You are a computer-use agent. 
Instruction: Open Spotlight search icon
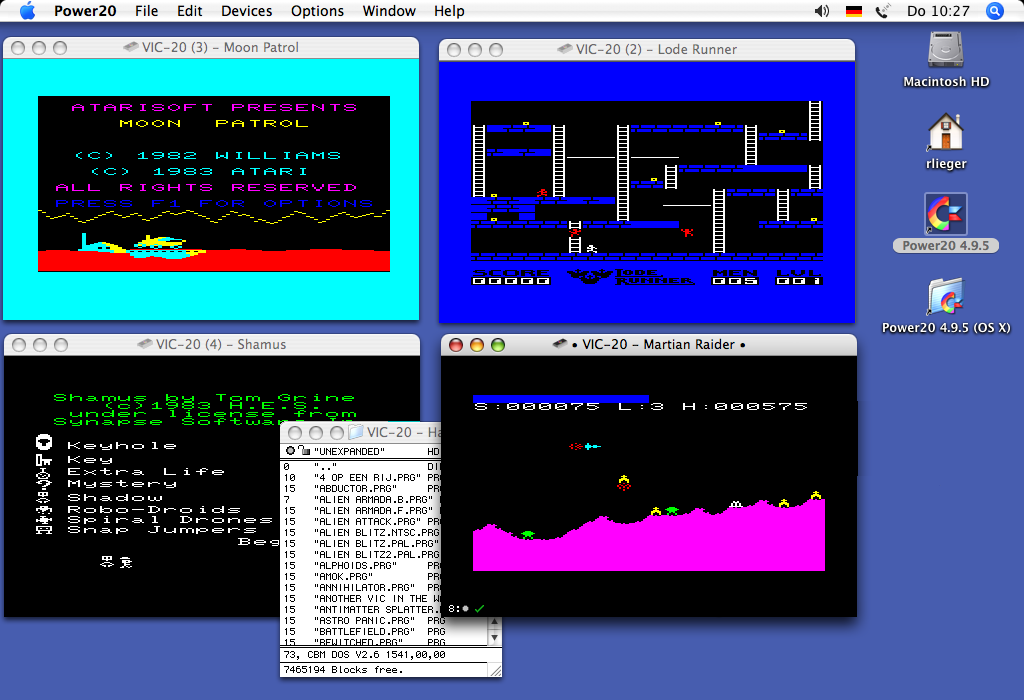(994, 11)
